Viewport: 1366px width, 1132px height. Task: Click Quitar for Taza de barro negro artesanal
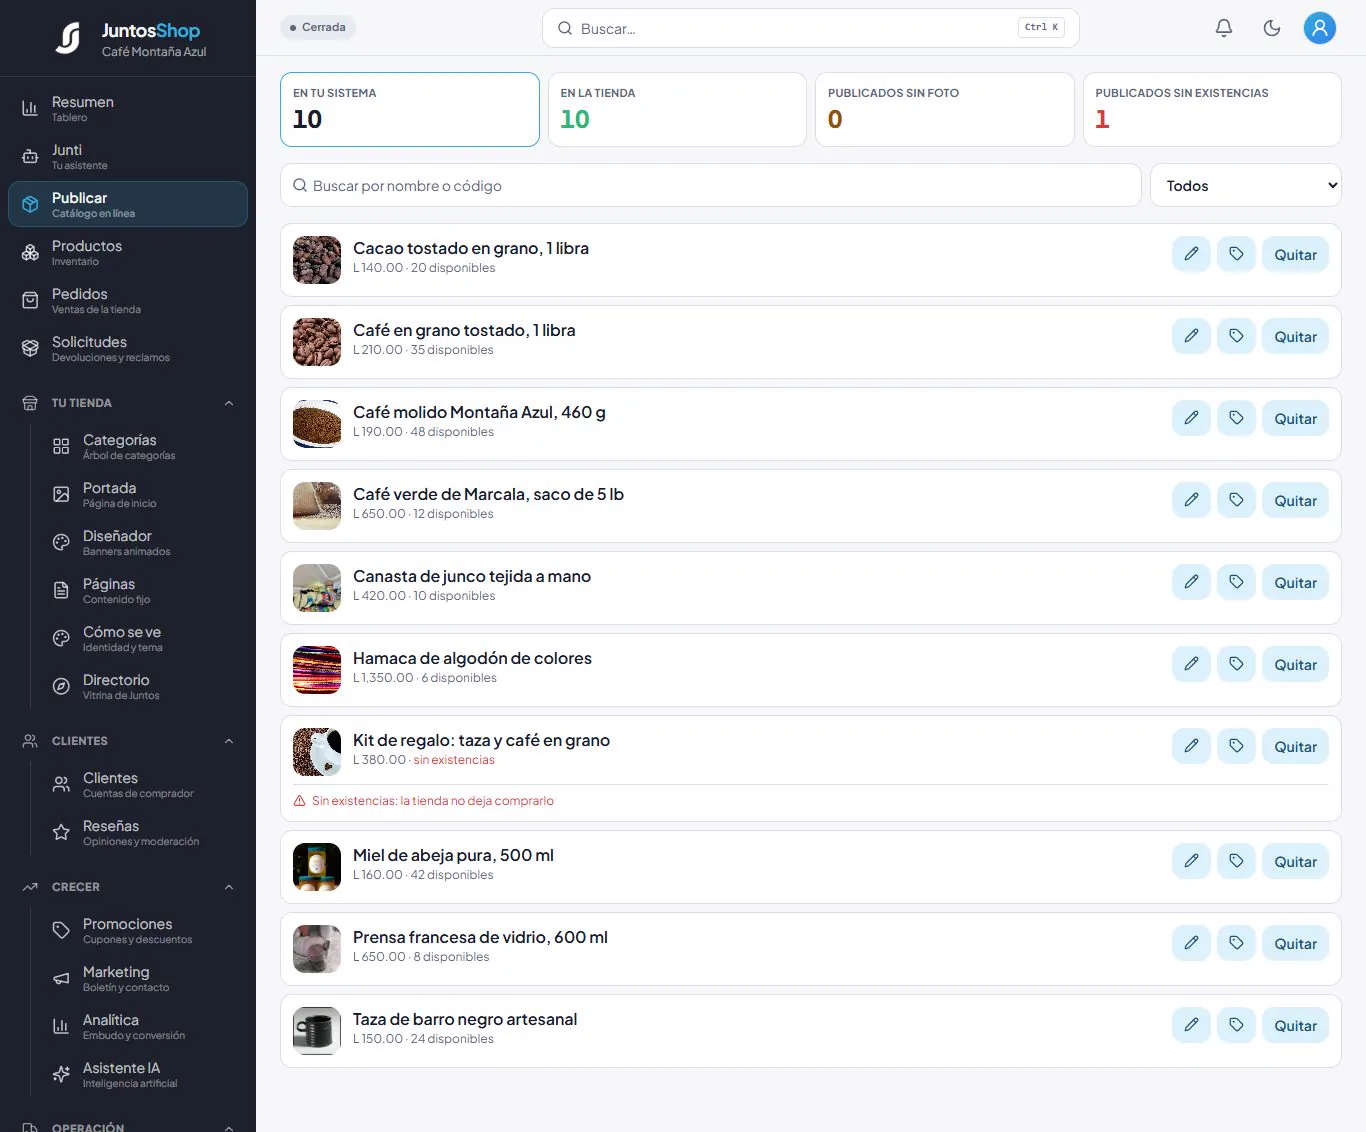click(x=1295, y=1025)
